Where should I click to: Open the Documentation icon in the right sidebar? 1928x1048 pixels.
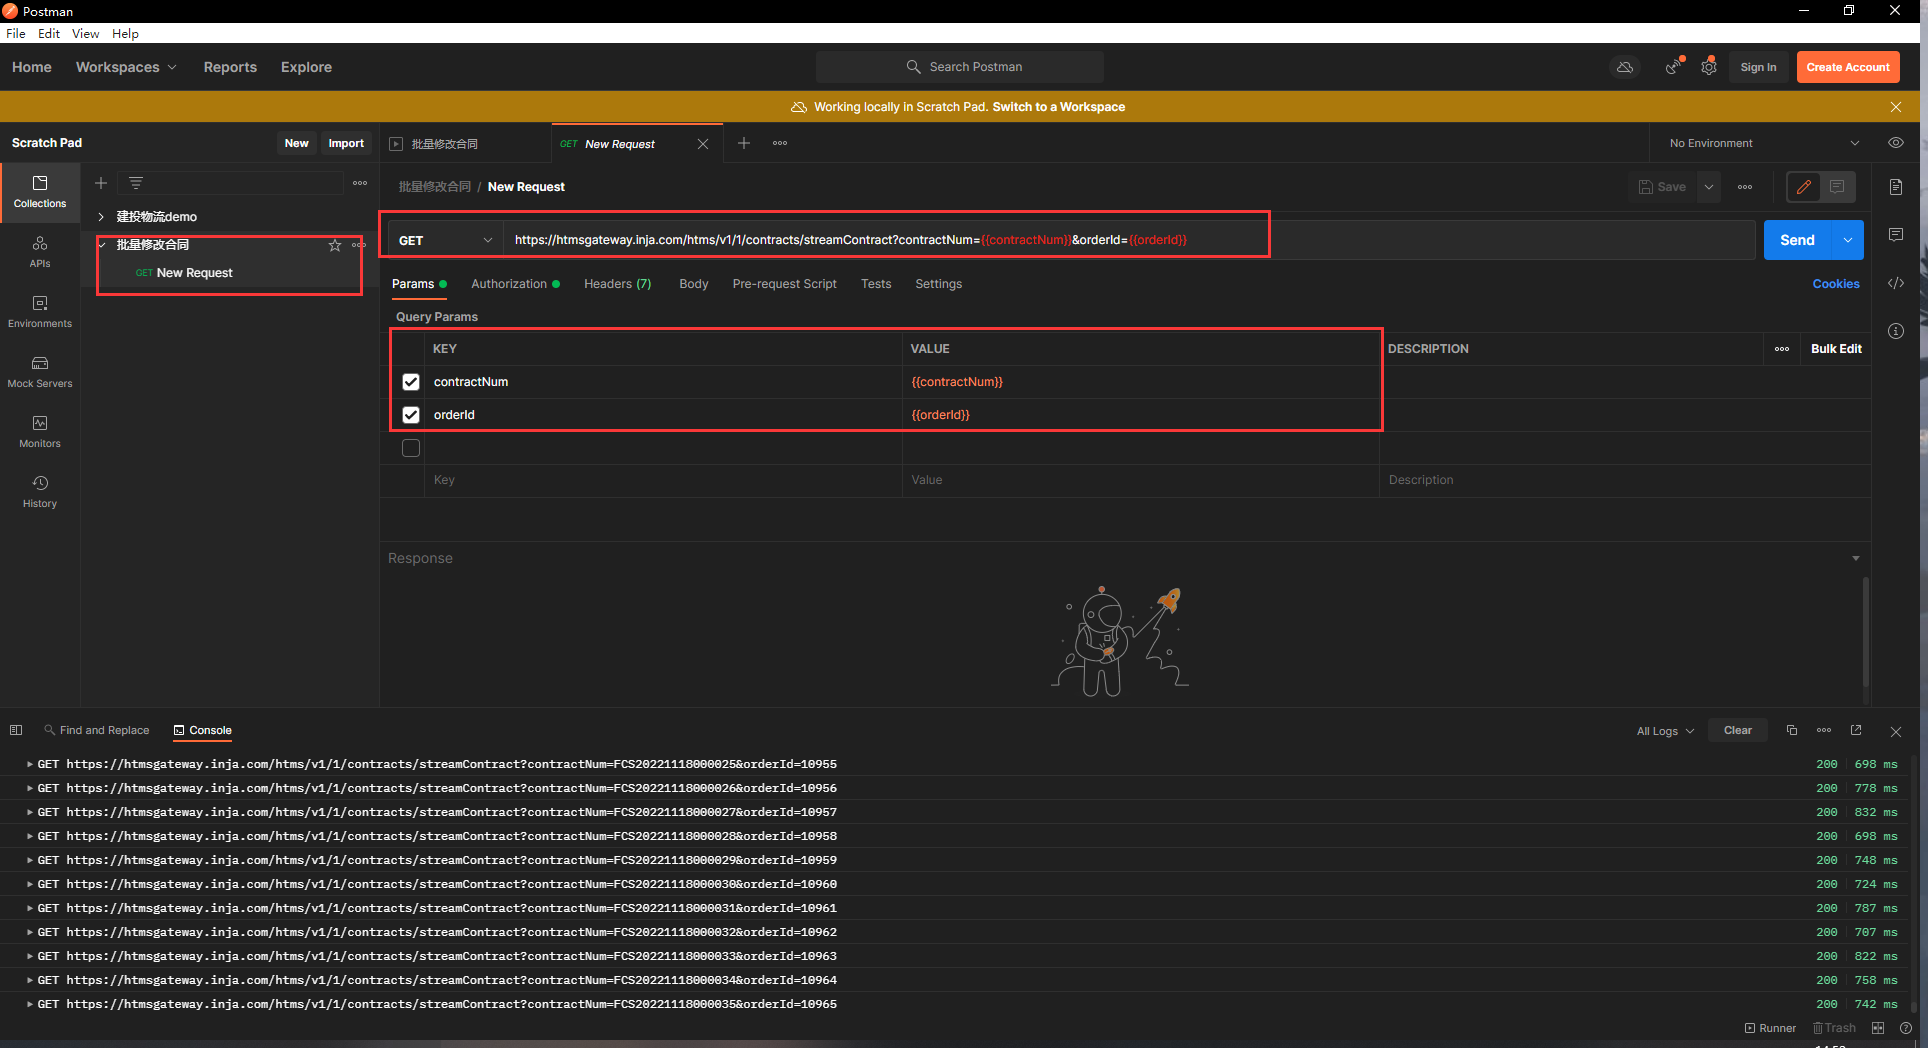pyautogui.click(x=1896, y=187)
